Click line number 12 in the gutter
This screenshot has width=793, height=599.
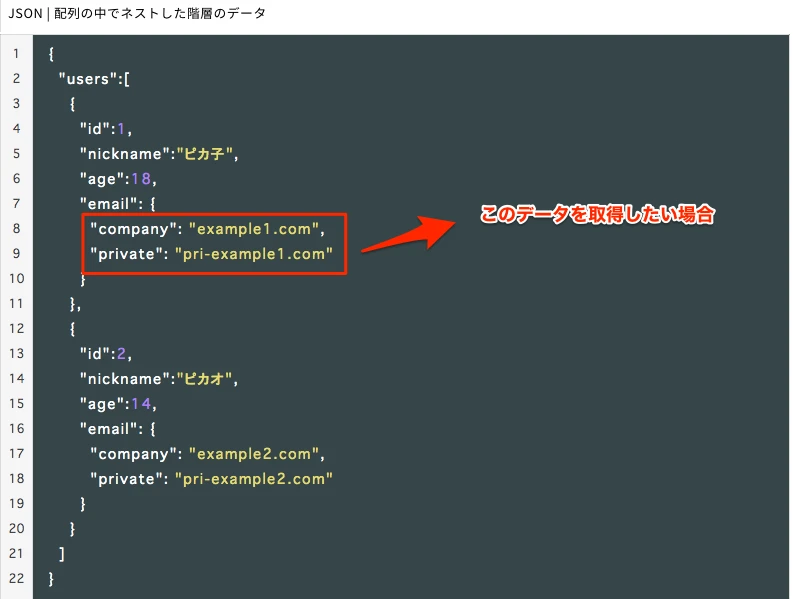16,329
